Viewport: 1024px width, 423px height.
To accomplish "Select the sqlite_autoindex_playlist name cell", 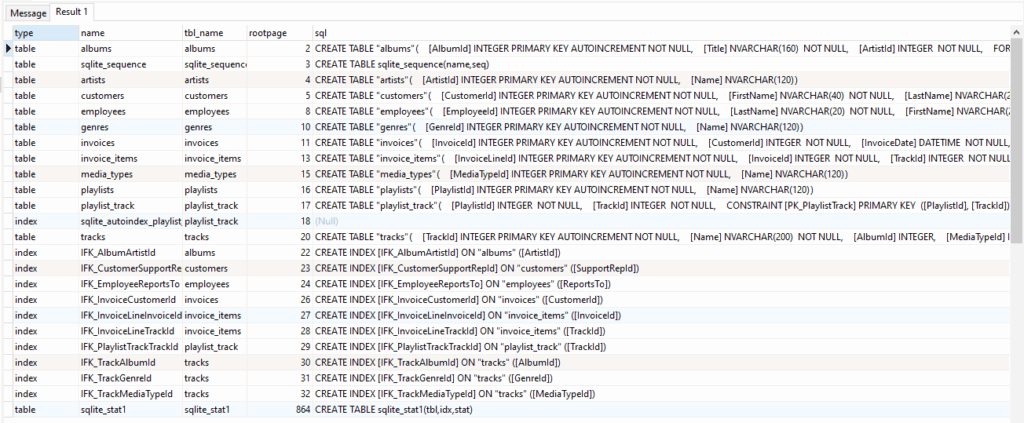I will click(130, 221).
